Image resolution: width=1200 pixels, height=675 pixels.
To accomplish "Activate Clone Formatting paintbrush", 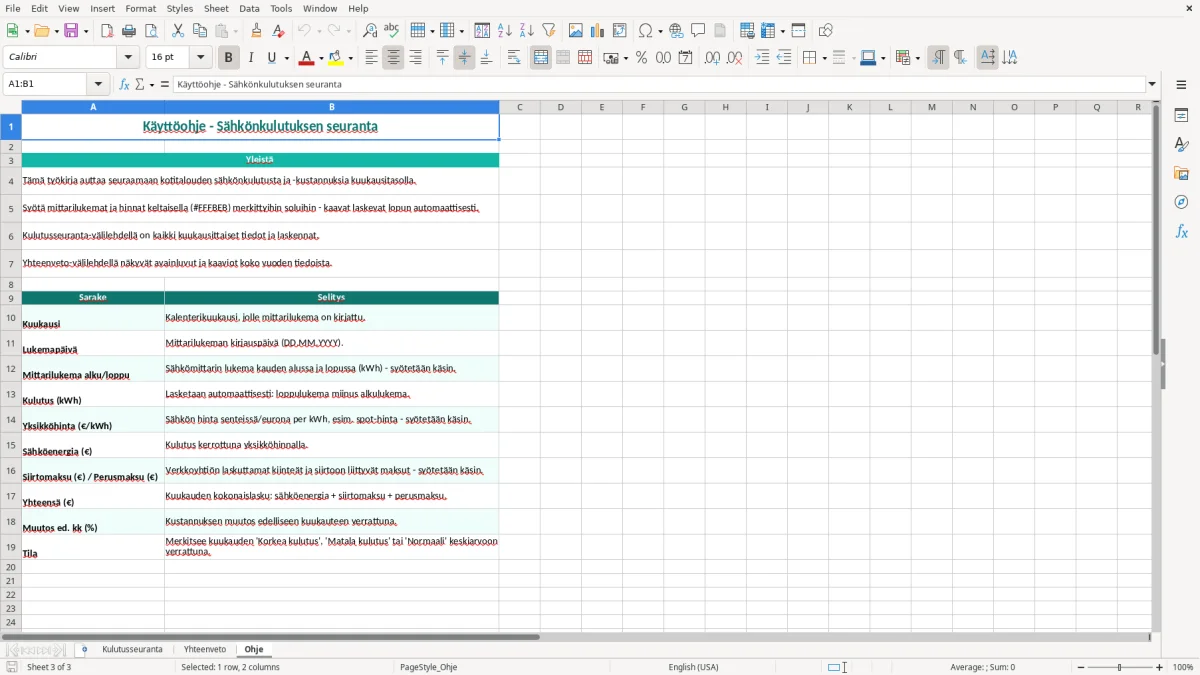I will coord(257,31).
